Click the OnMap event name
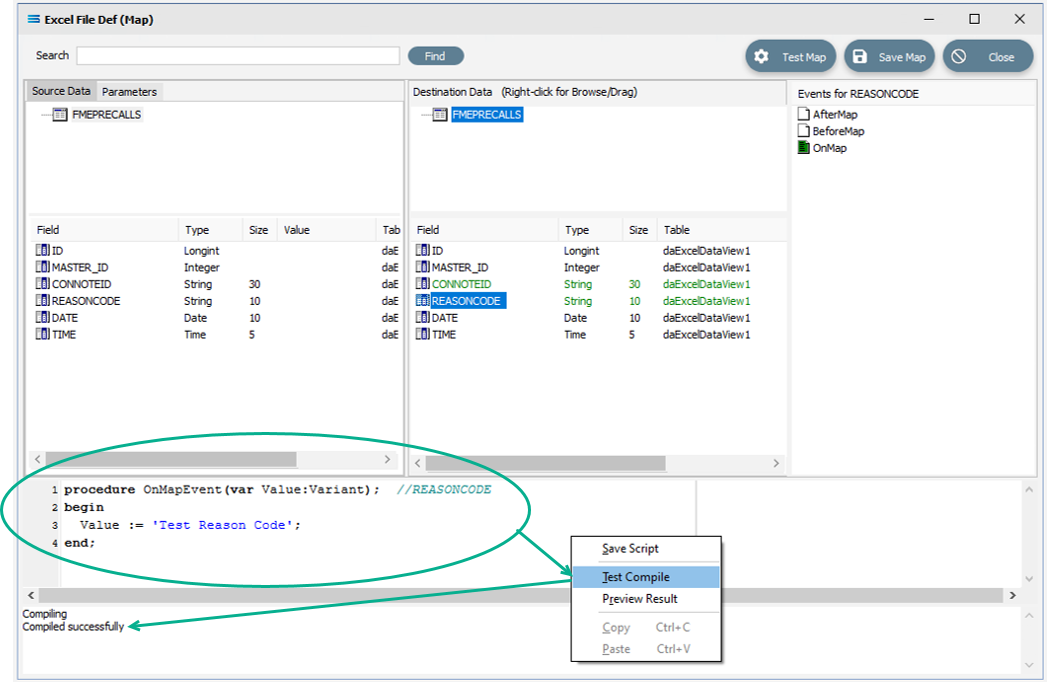 (x=829, y=148)
